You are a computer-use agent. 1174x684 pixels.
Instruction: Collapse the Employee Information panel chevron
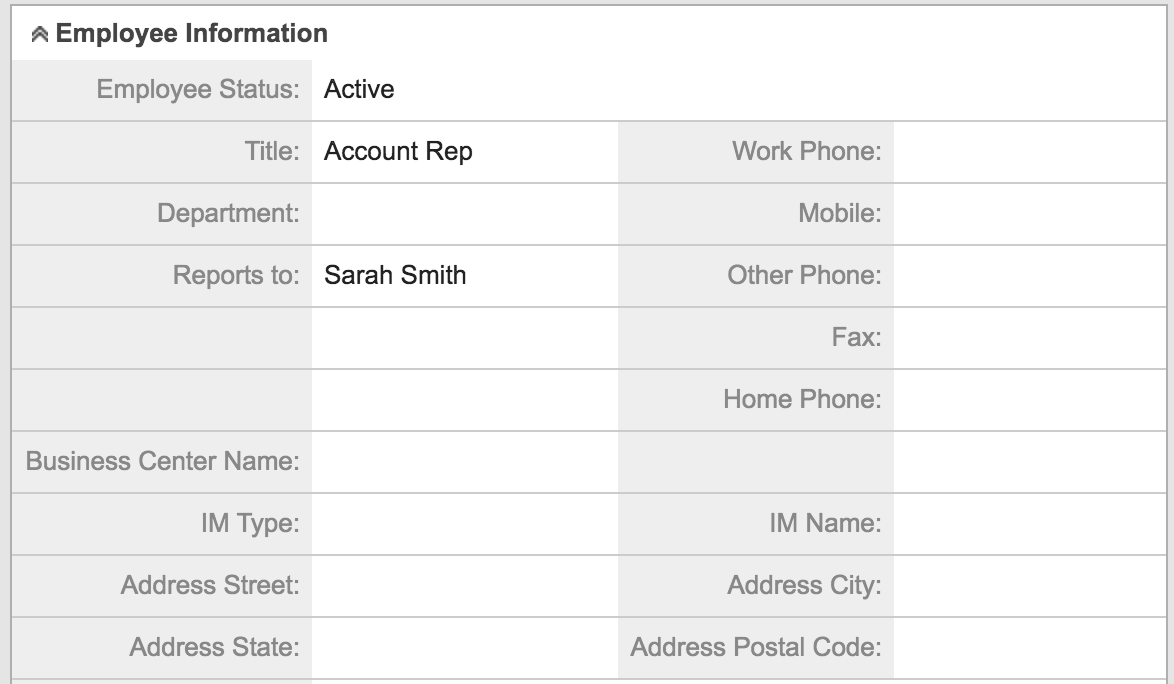40,35
